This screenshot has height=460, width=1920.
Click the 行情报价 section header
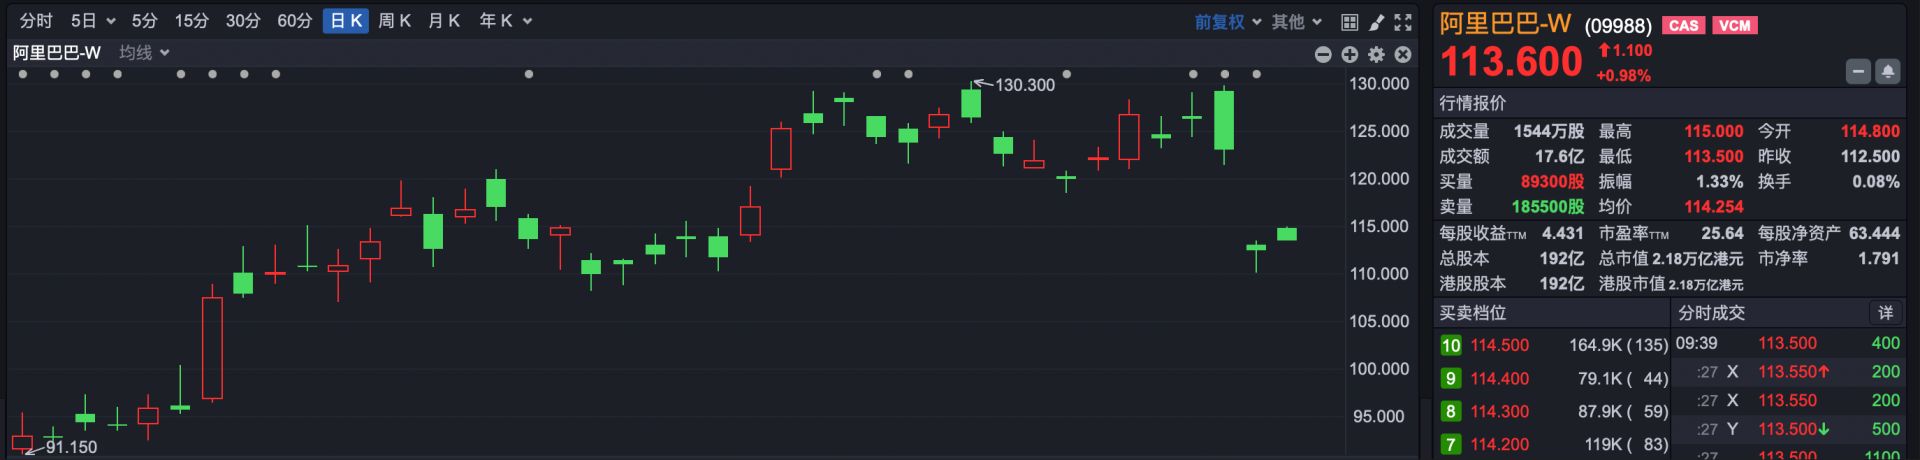tap(1473, 103)
